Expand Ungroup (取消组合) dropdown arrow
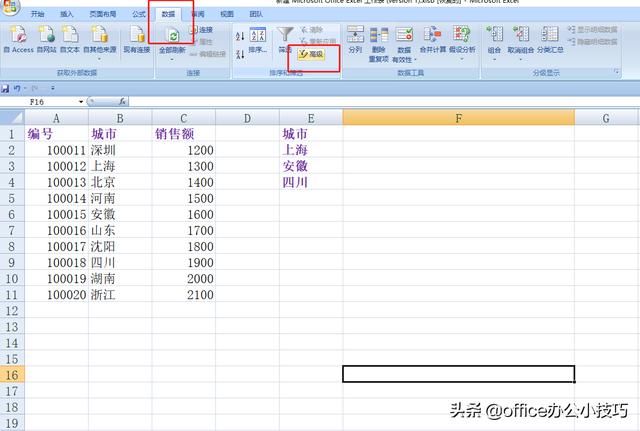640x431 pixels. [520, 59]
